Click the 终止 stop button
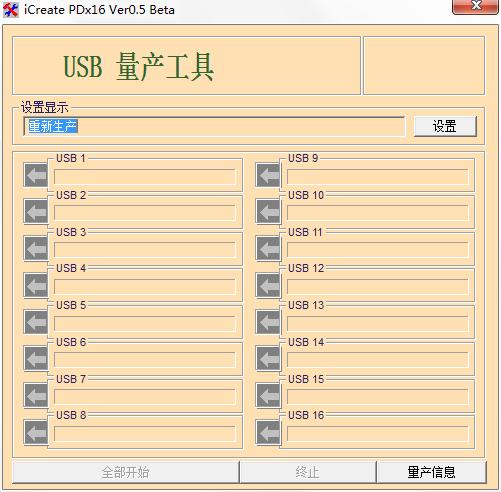 point(308,472)
